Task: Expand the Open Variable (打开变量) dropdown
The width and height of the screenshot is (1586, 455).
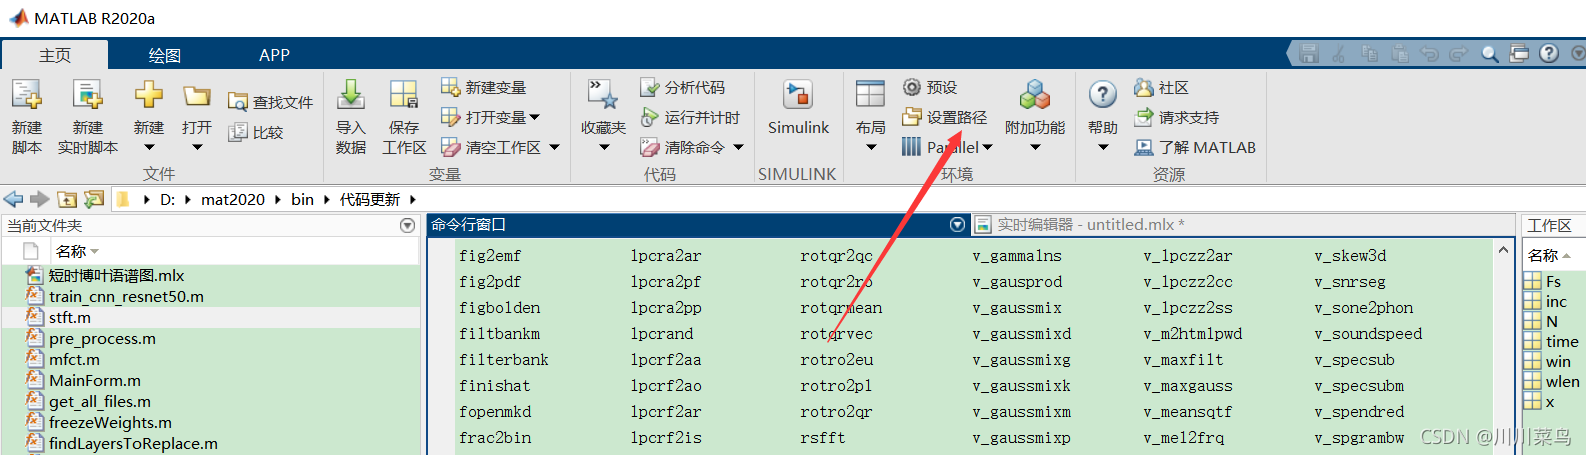Action: (x=535, y=118)
